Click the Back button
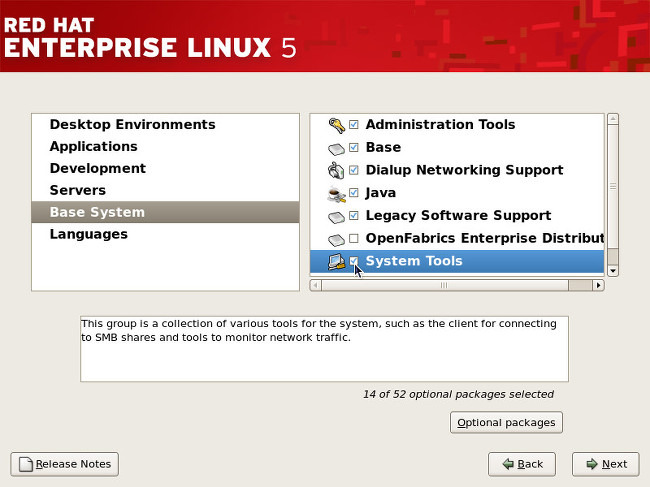The width and height of the screenshot is (650, 487). [522, 464]
